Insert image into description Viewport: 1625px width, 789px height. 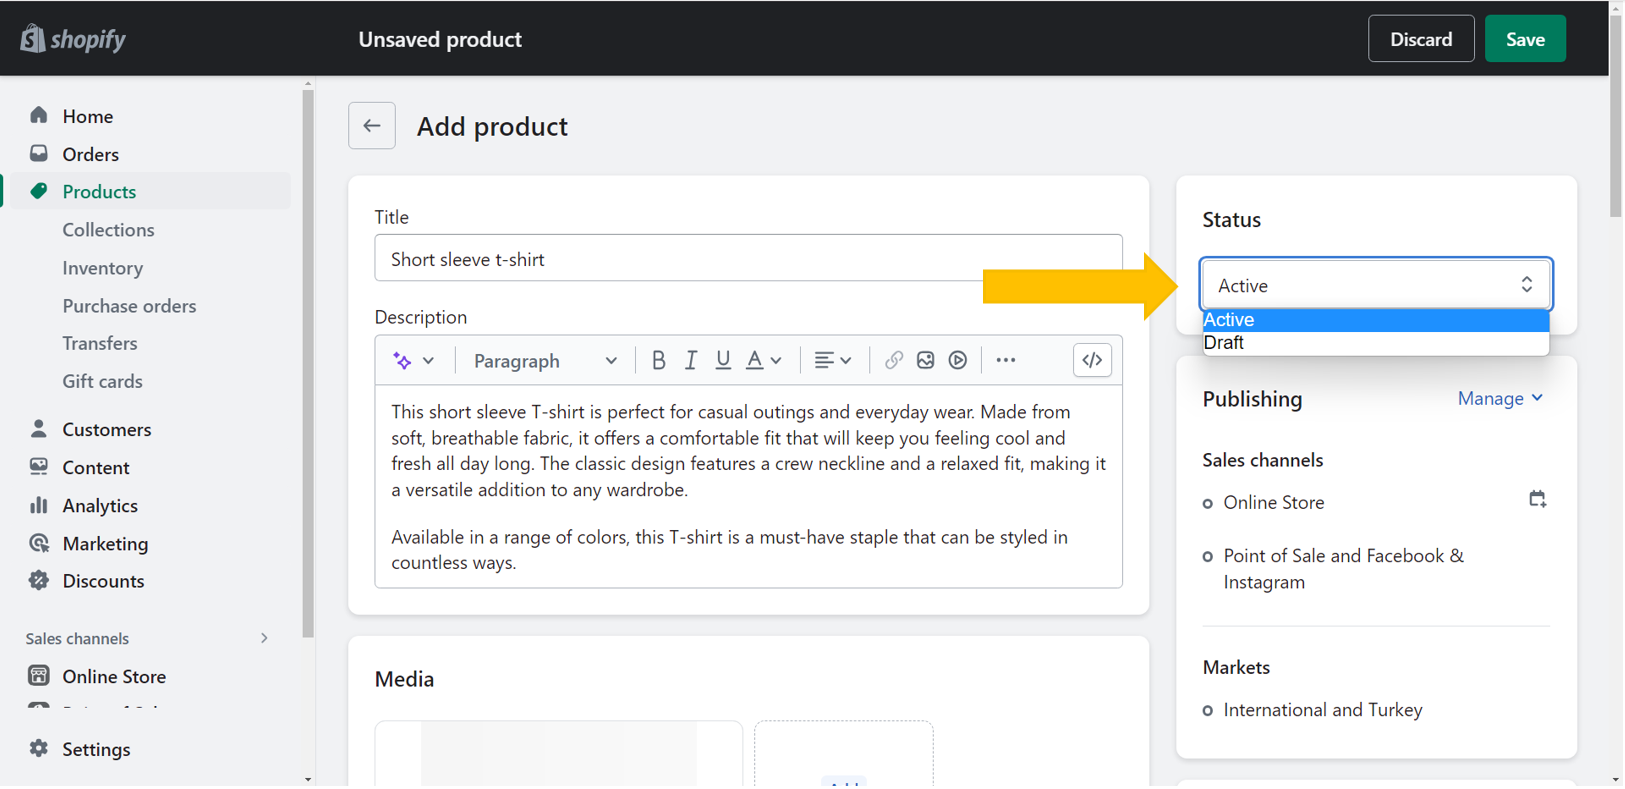pos(926,361)
